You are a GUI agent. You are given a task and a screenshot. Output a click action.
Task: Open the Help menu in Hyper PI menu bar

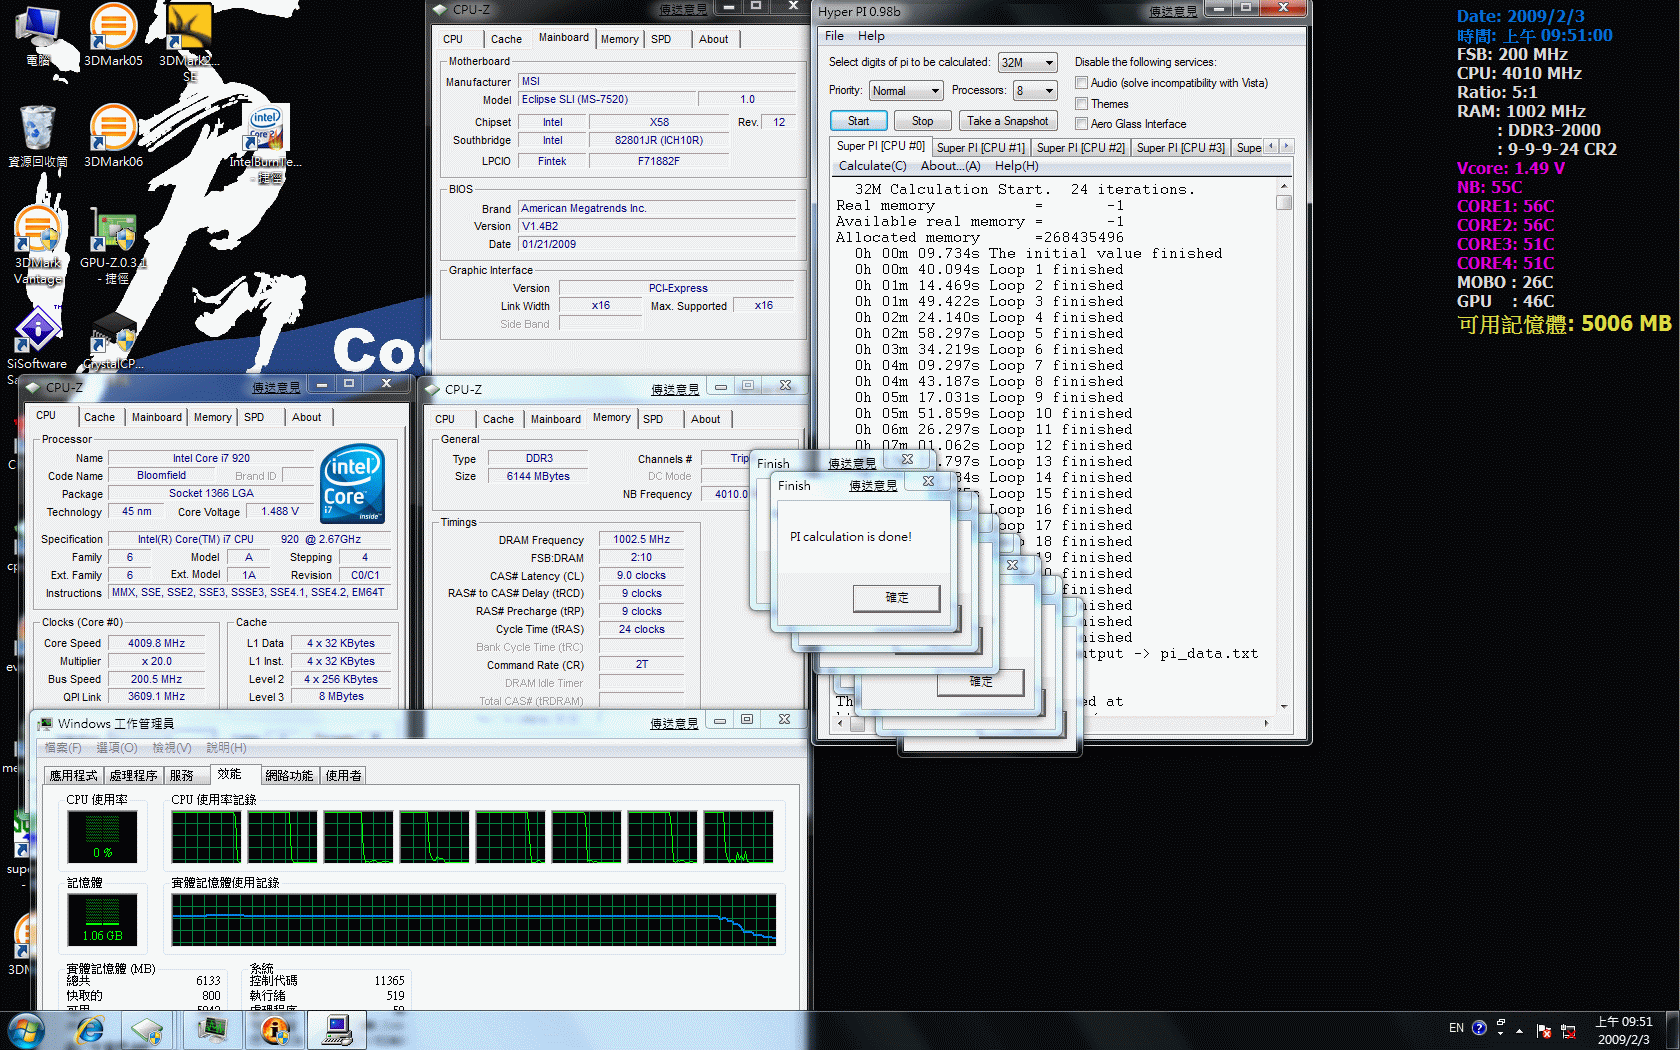point(871,36)
